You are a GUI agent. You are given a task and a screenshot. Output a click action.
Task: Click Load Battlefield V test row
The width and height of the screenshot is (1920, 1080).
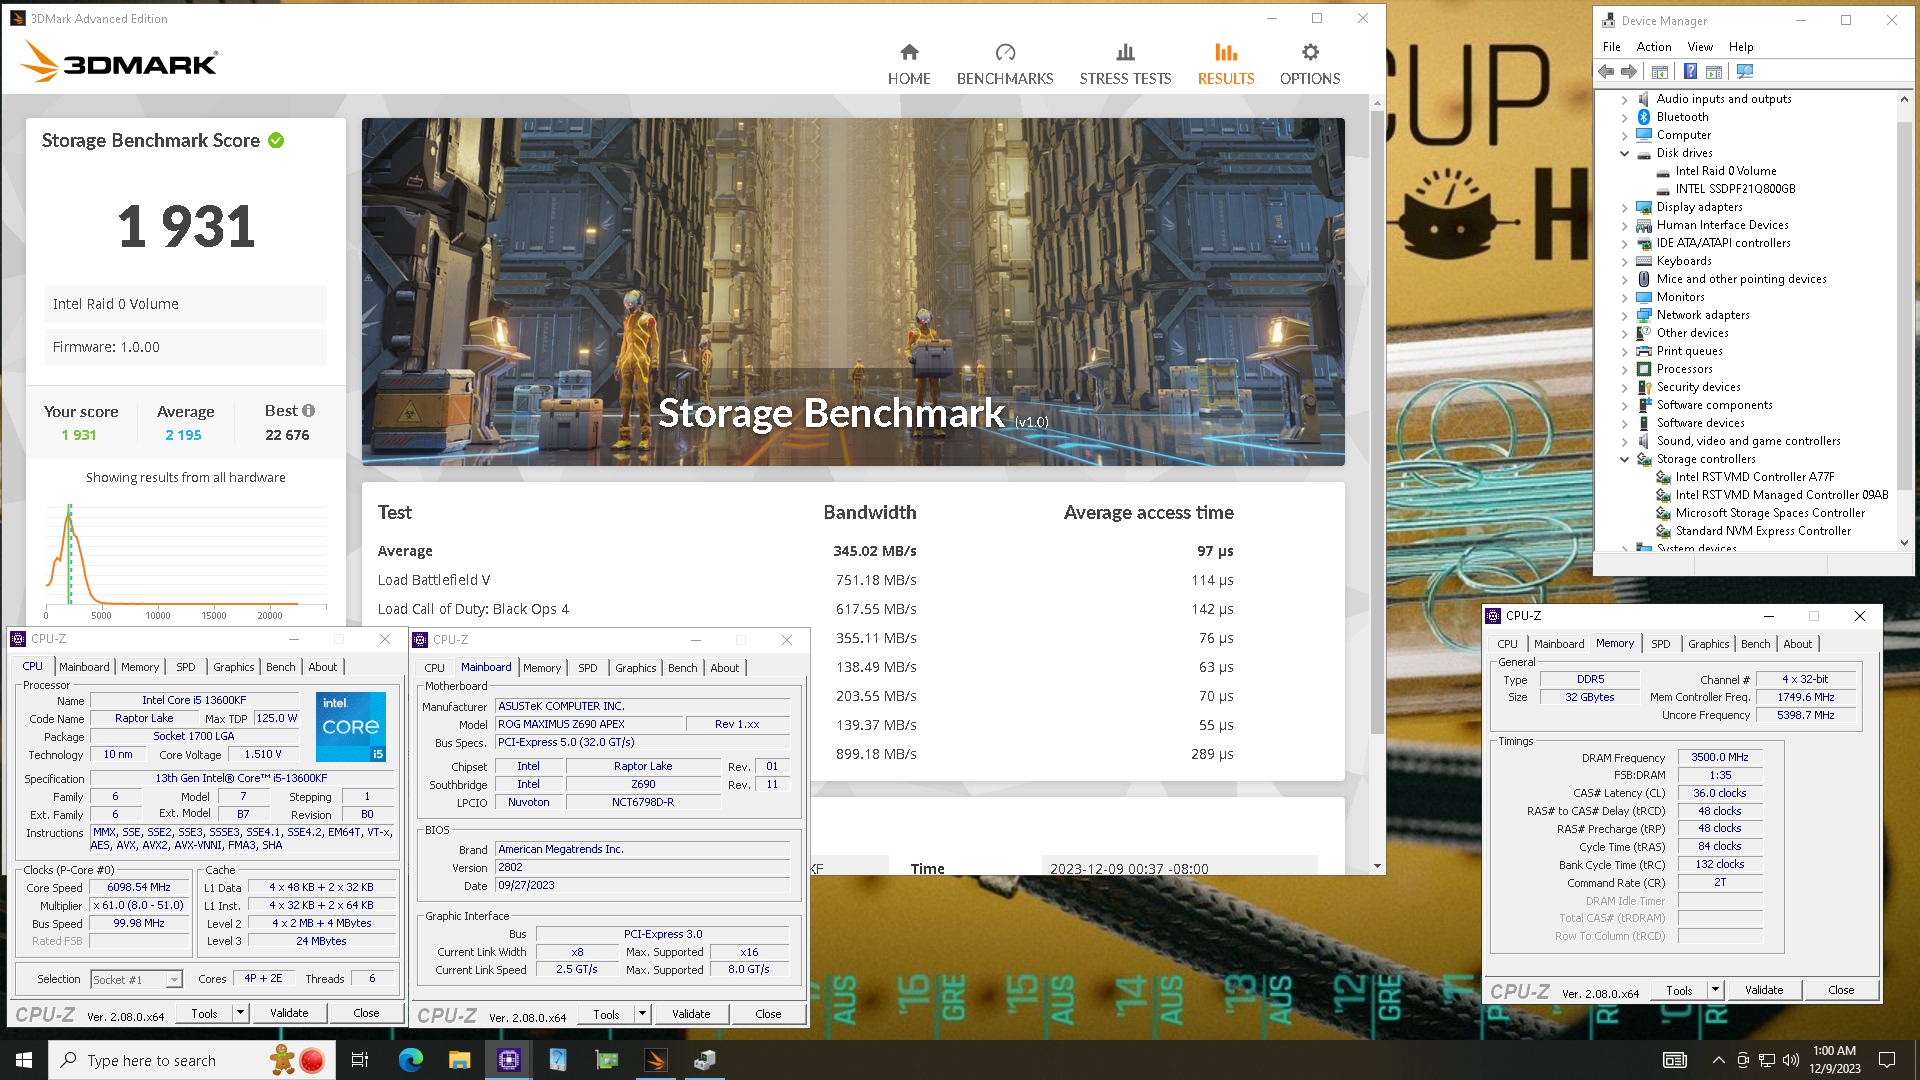[x=806, y=580]
